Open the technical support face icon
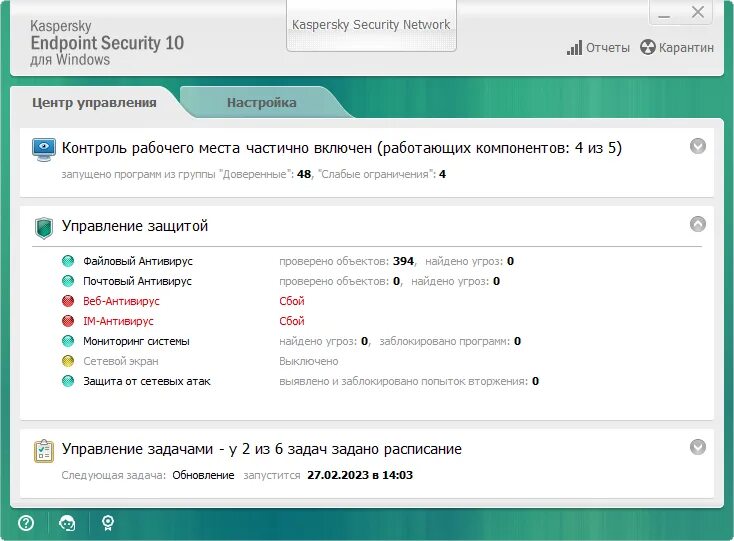Screen dimensions: 734x541 67,523
